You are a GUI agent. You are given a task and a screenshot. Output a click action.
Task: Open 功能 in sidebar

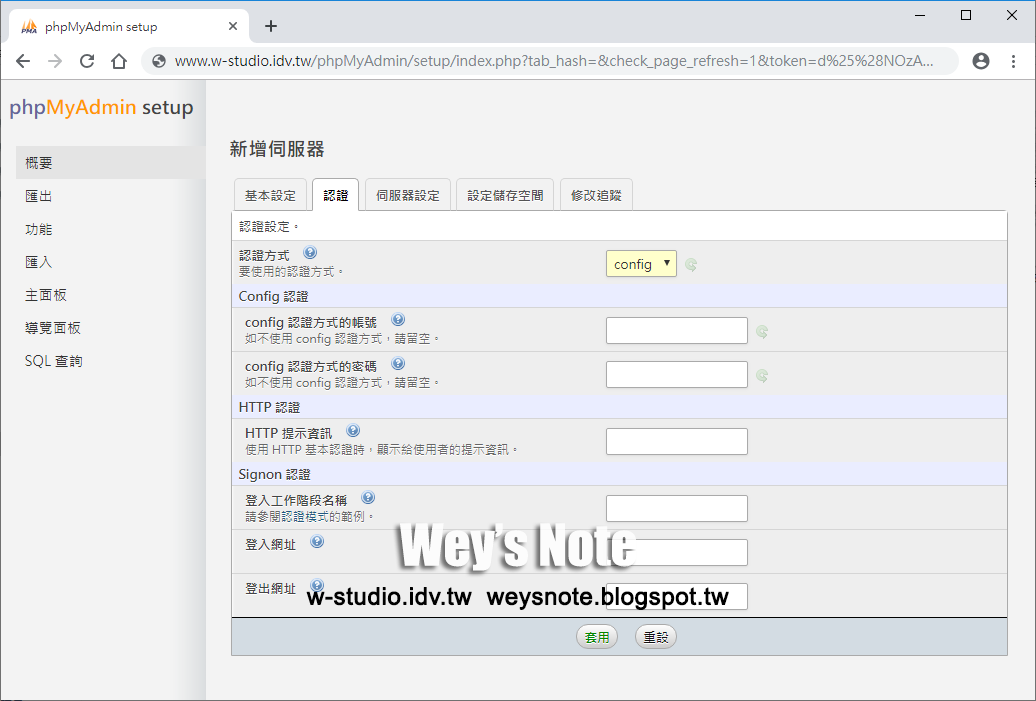[x=110, y=229]
